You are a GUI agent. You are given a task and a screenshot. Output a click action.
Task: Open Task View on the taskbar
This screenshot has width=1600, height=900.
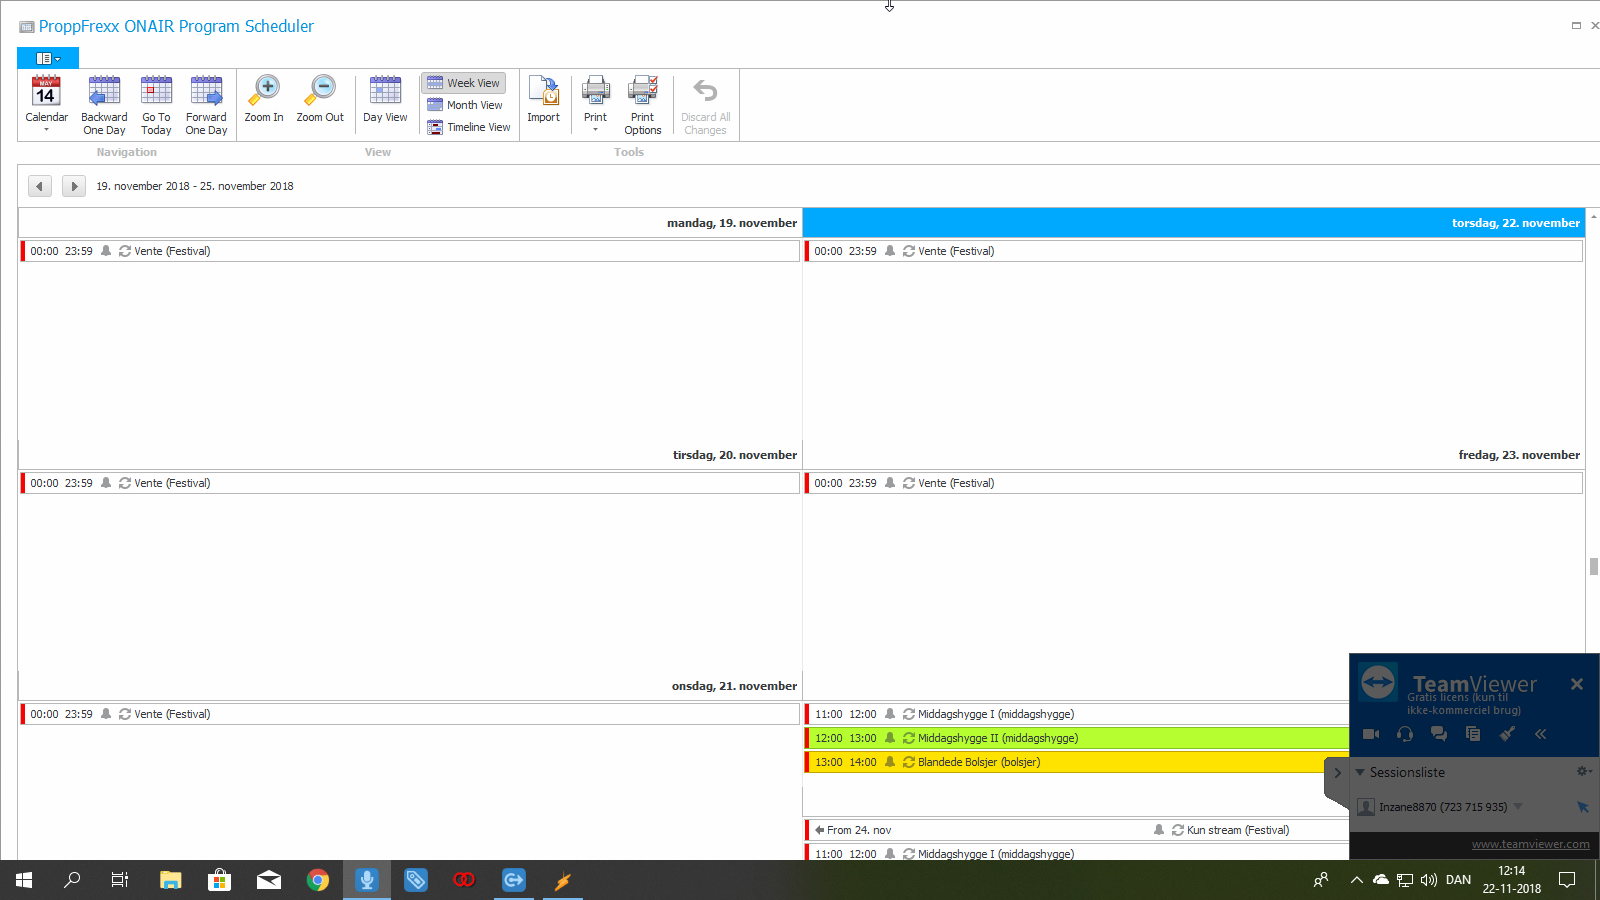click(120, 880)
